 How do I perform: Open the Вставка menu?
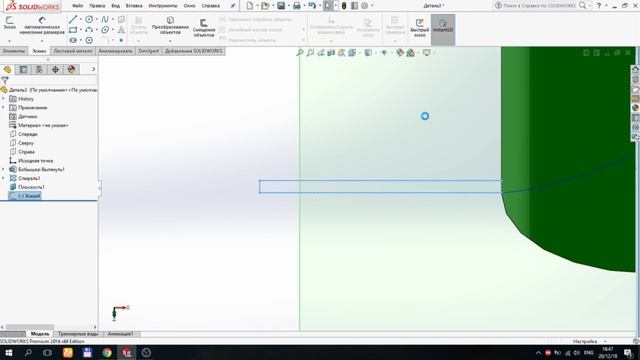coord(134,6)
